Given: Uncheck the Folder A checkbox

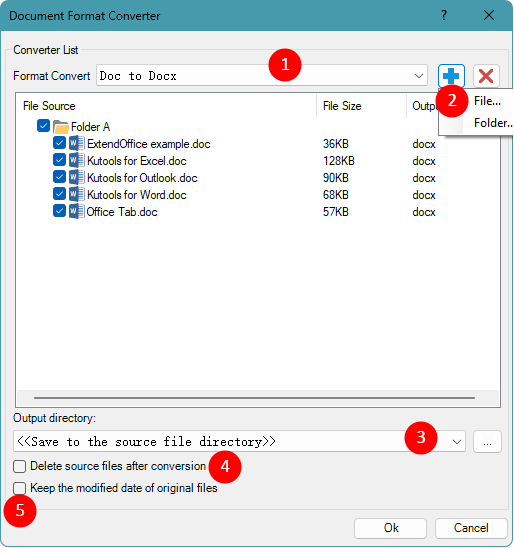Looking at the screenshot, I should [43, 126].
